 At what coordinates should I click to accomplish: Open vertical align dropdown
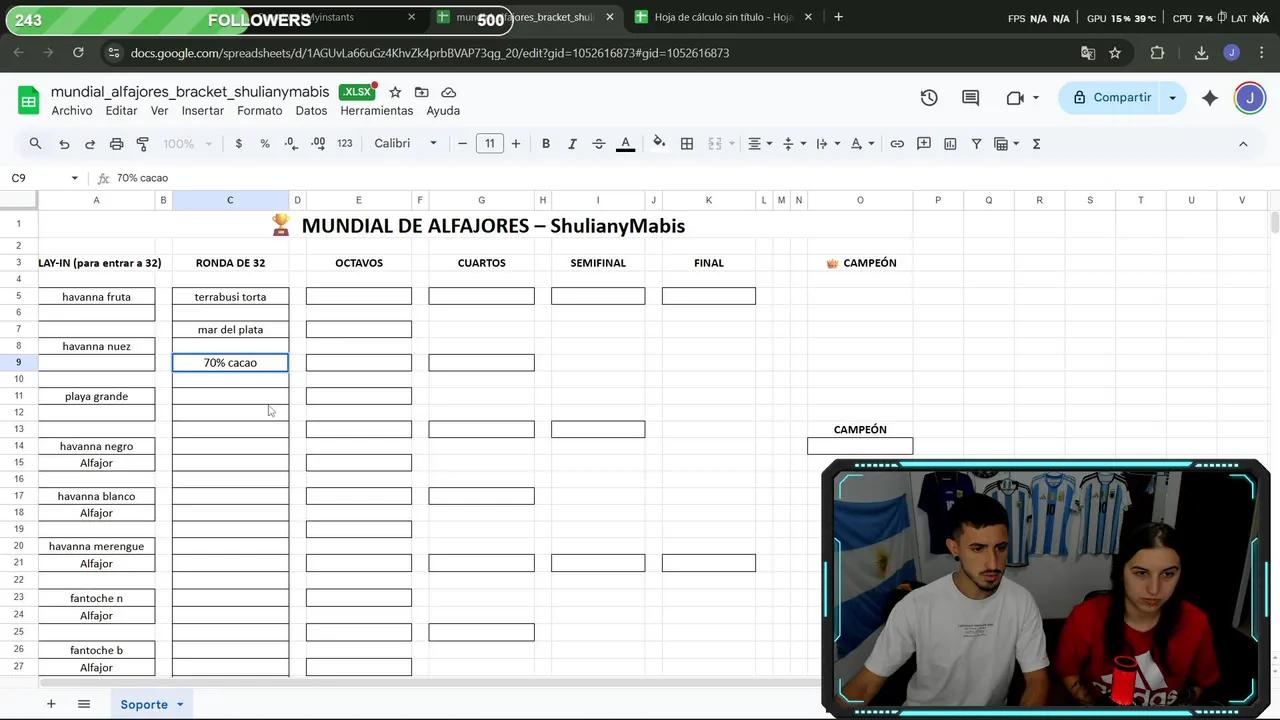click(x=794, y=144)
